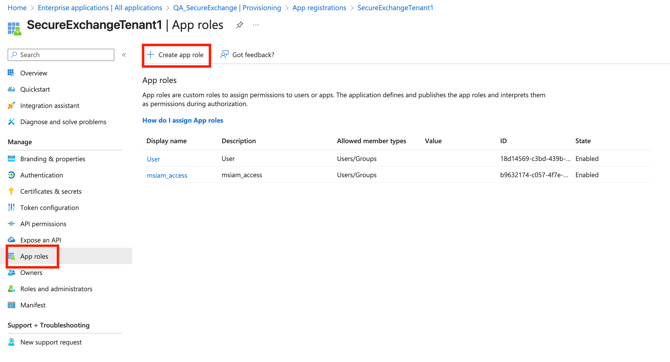Click Owners label in sidebar
The height and width of the screenshot is (362, 670).
31,273
